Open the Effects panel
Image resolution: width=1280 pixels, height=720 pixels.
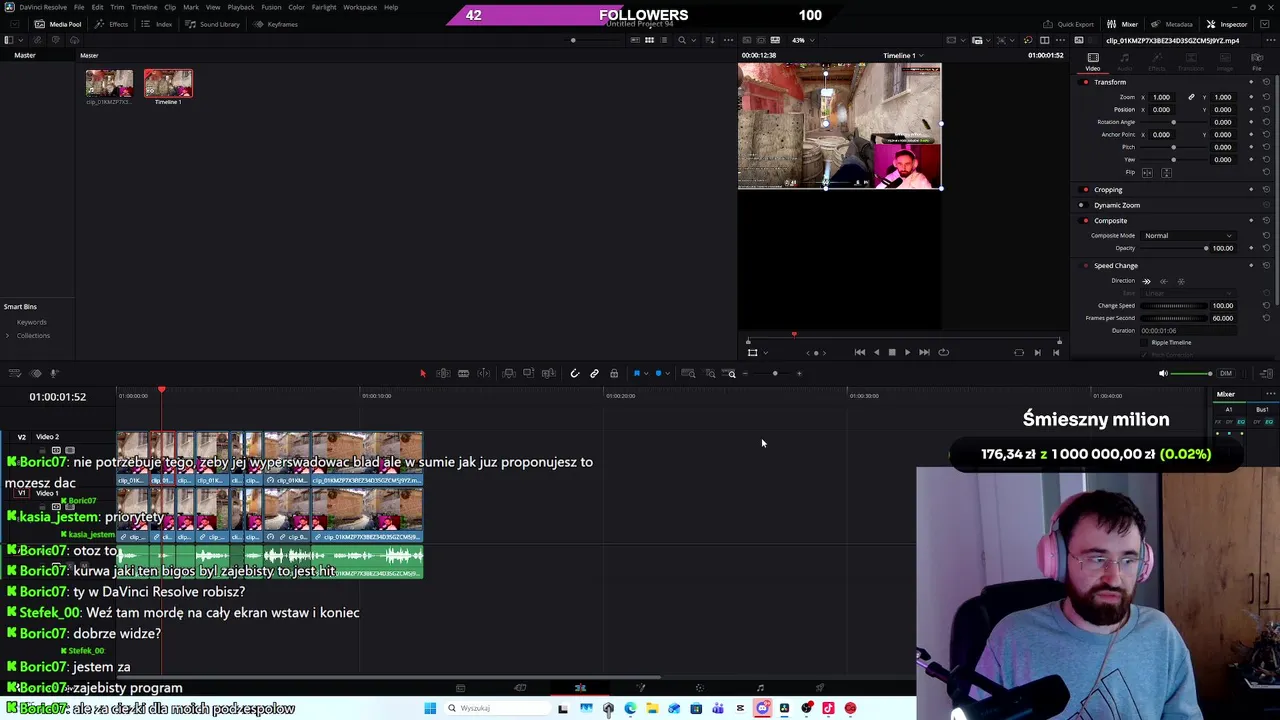click(x=112, y=24)
